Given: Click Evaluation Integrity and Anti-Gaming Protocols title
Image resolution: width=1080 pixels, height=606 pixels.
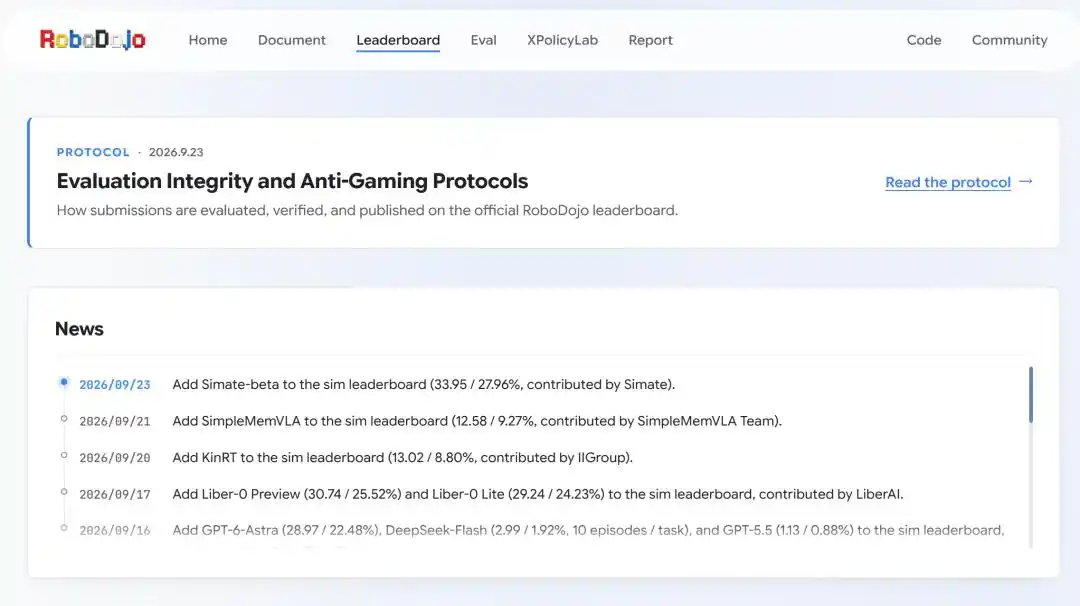Looking at the screenshot, I should click(292, 181).
